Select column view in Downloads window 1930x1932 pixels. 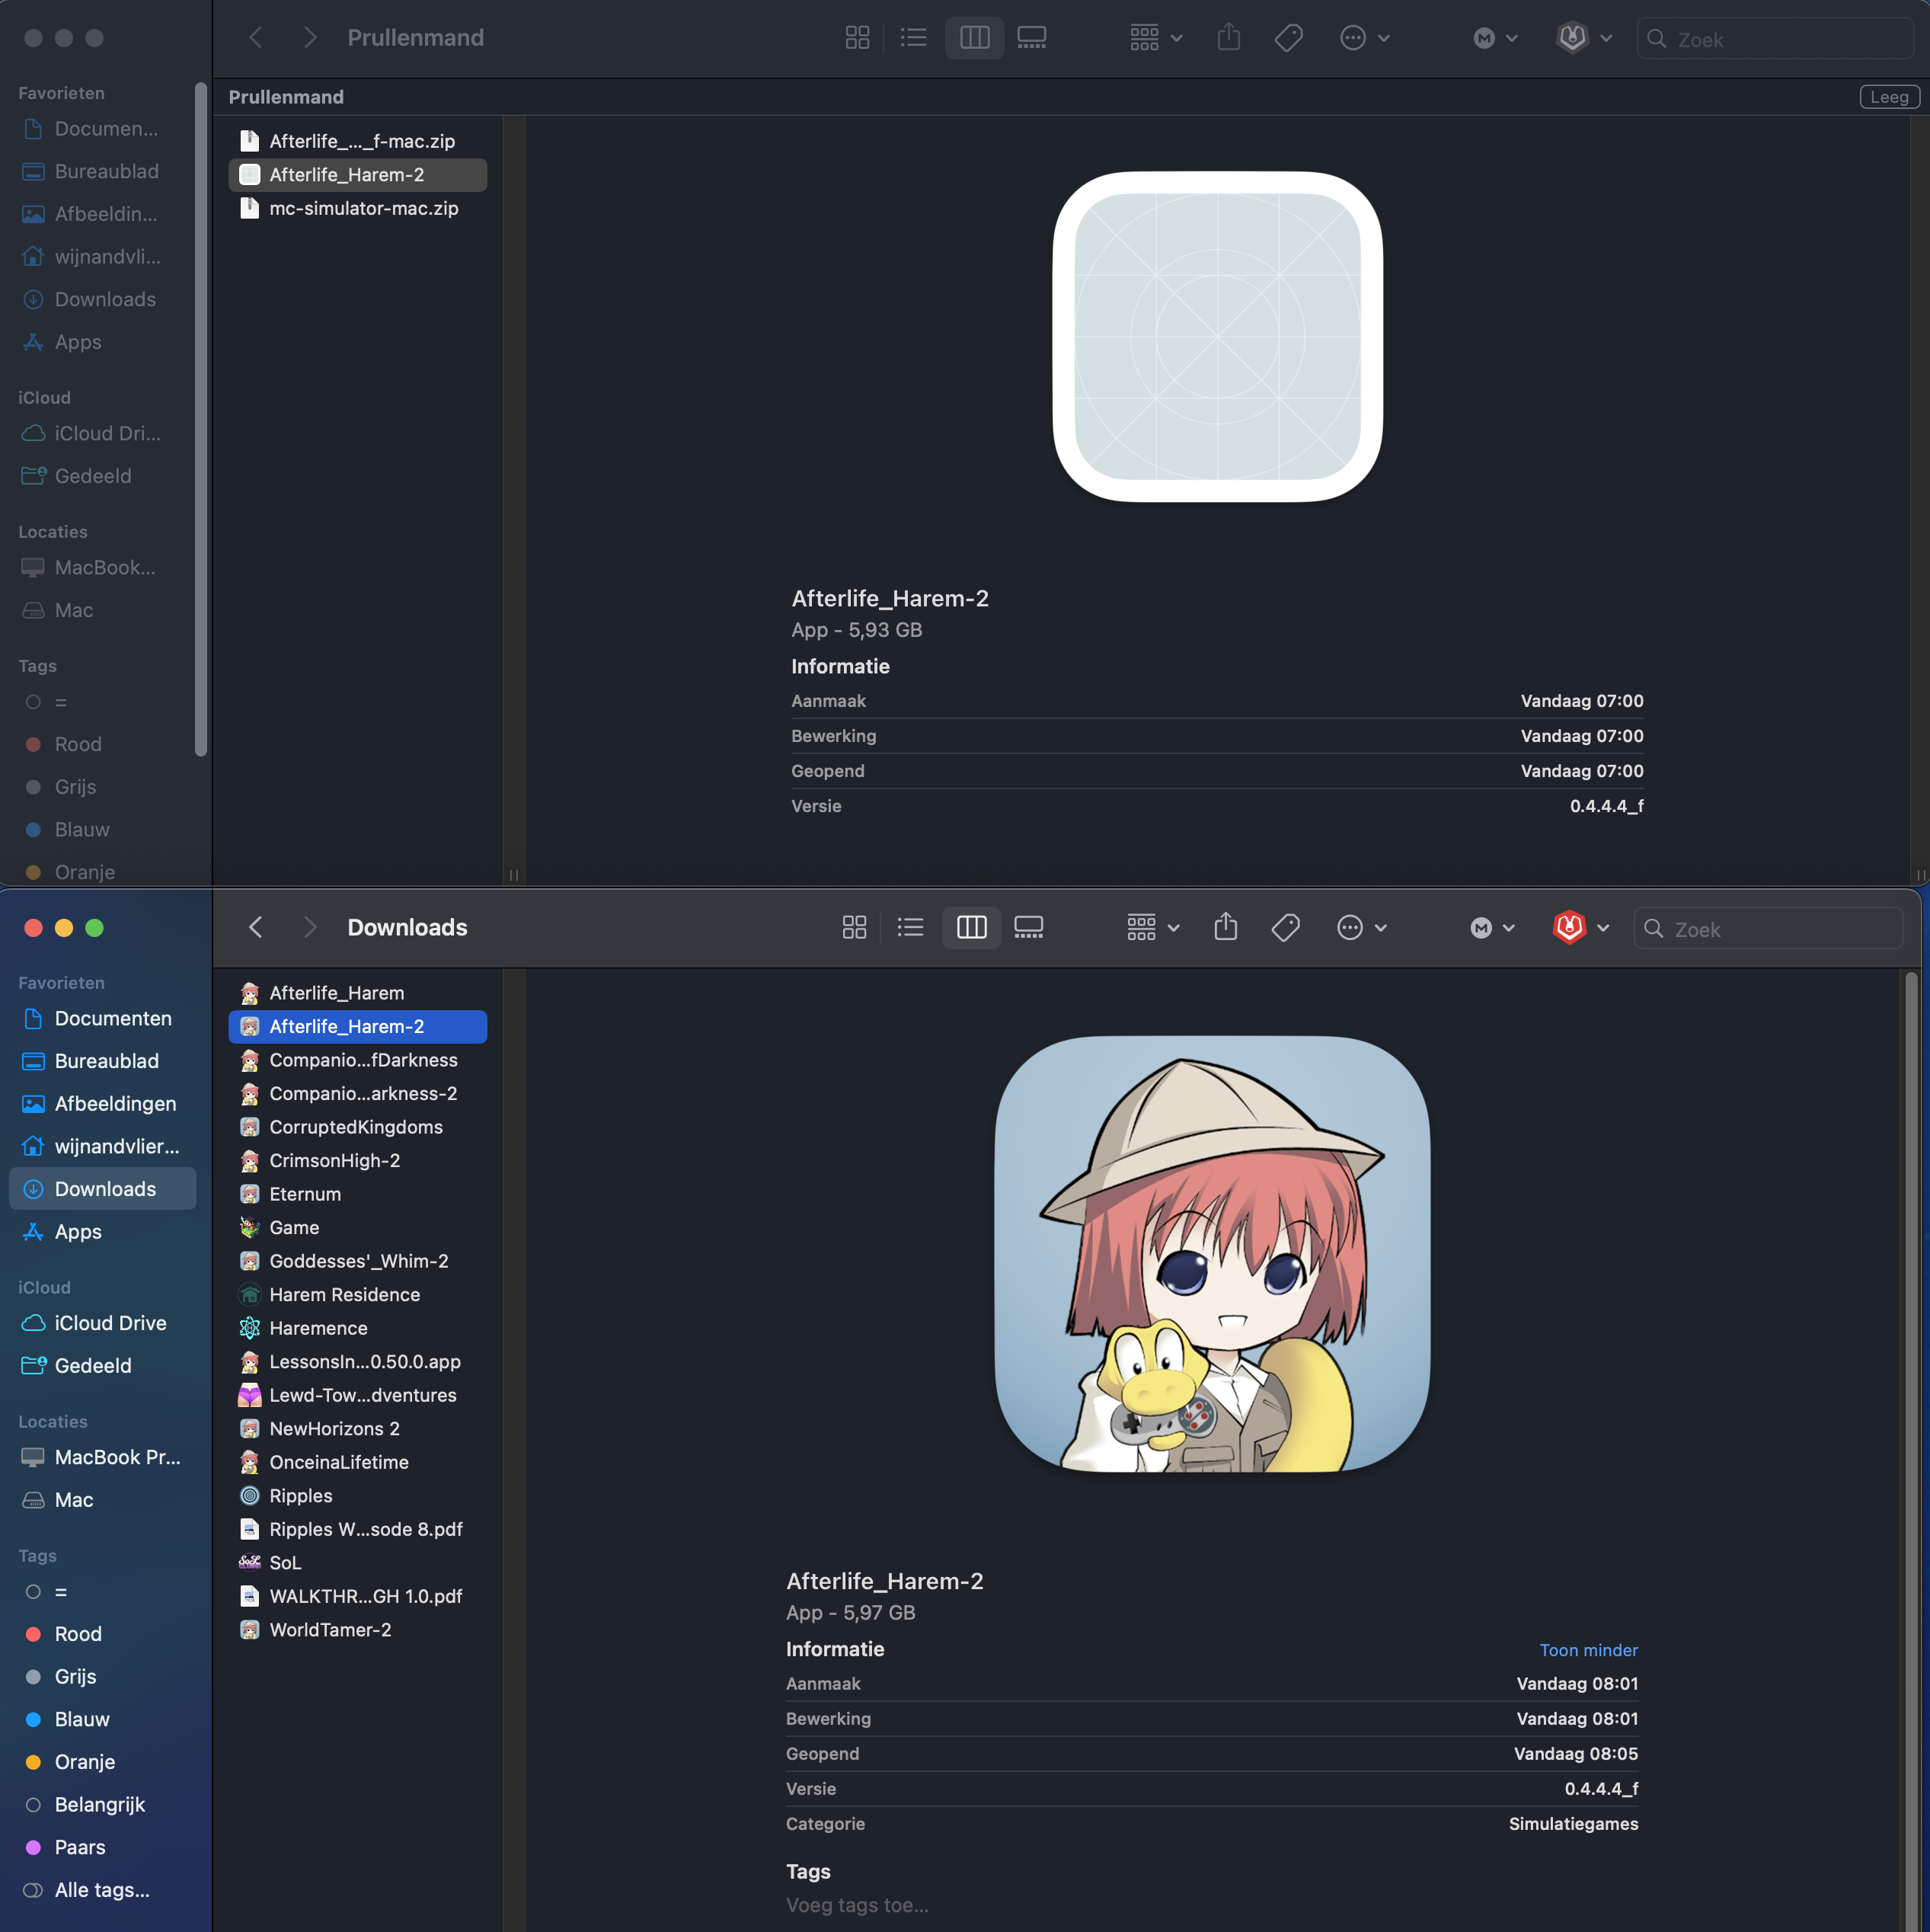click(971, 927)
